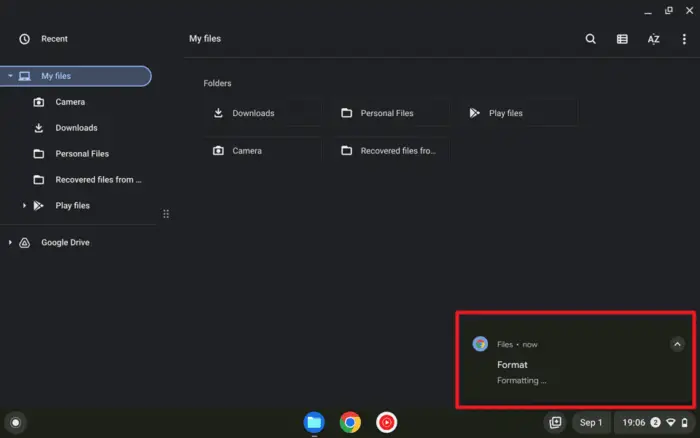Minimize the Files window
700x438 pixels.
(648, 11)
